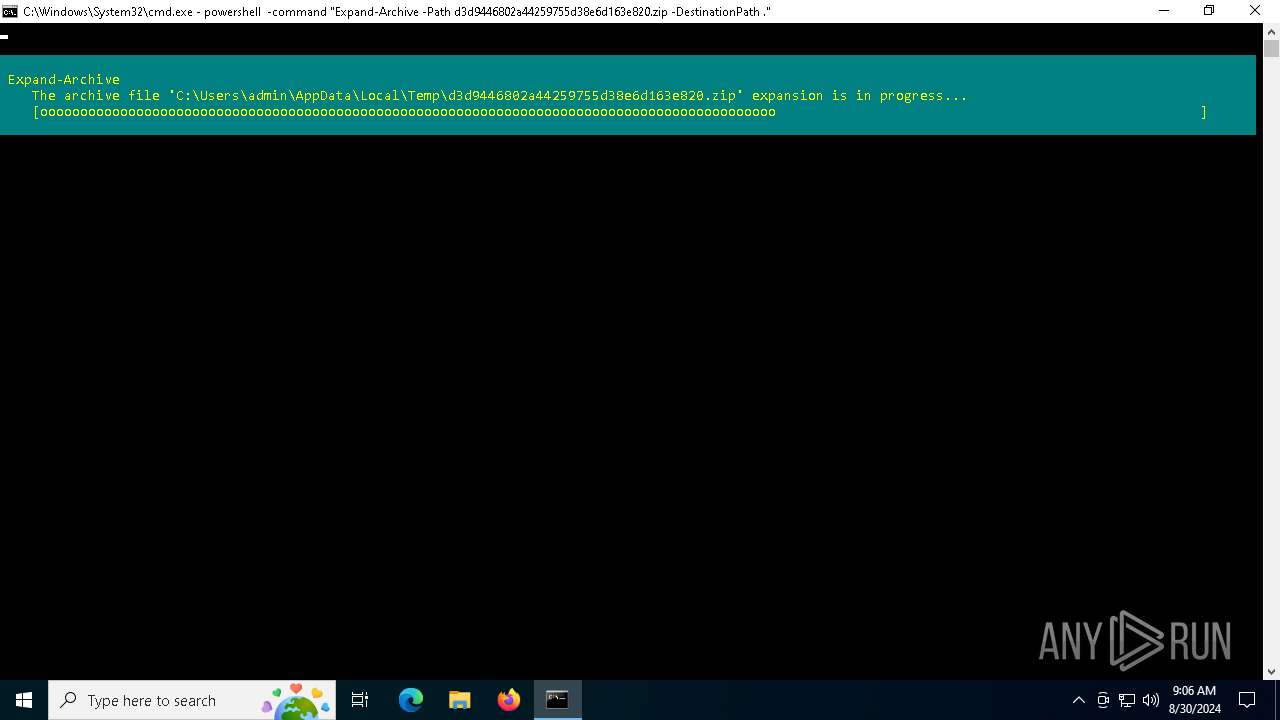Click the console vertical scrollbar thumb

pyautogui.click(x=1271, y=49)
